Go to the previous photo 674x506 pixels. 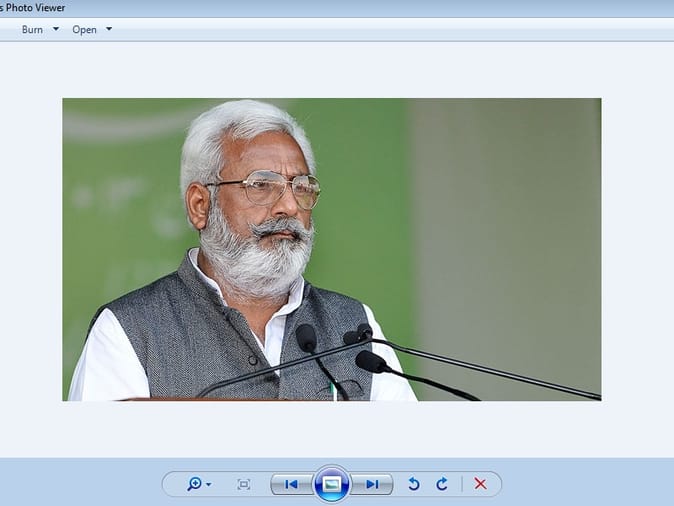coord(291,484)
